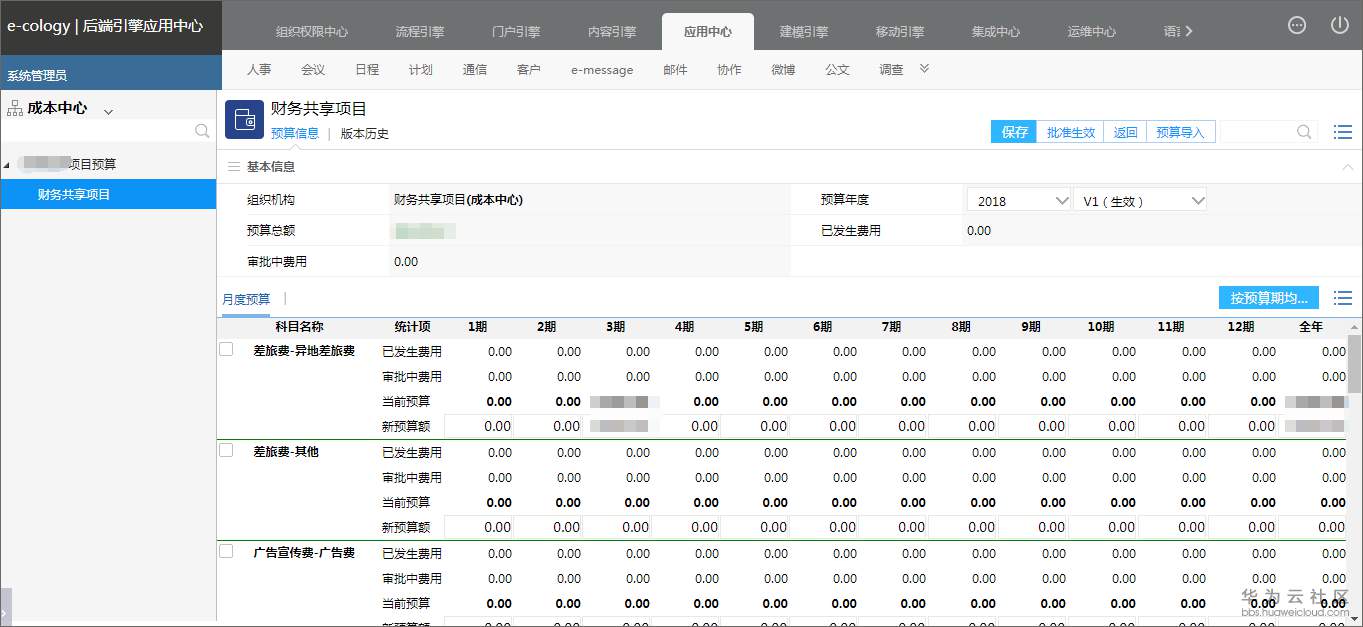The height and width of the screenshot is (627, 1363).
Task: Click the search magnifier in left sidebar
Action: pos(202,131)
